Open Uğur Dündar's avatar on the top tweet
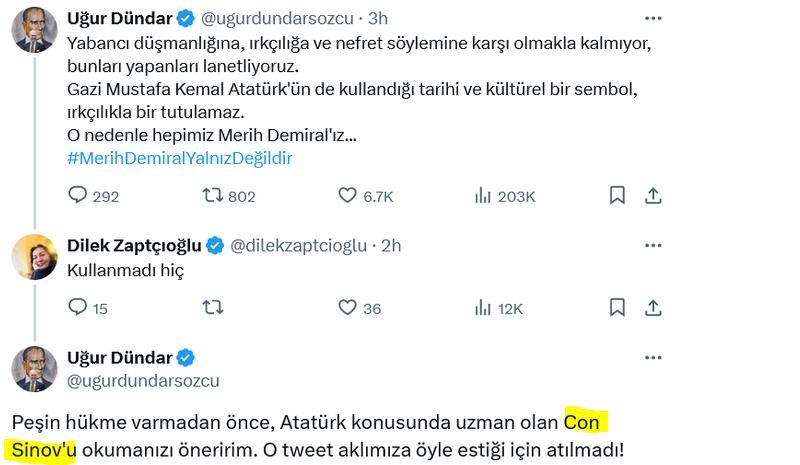This screenshot has height=465, width=800. pos(34,30)
